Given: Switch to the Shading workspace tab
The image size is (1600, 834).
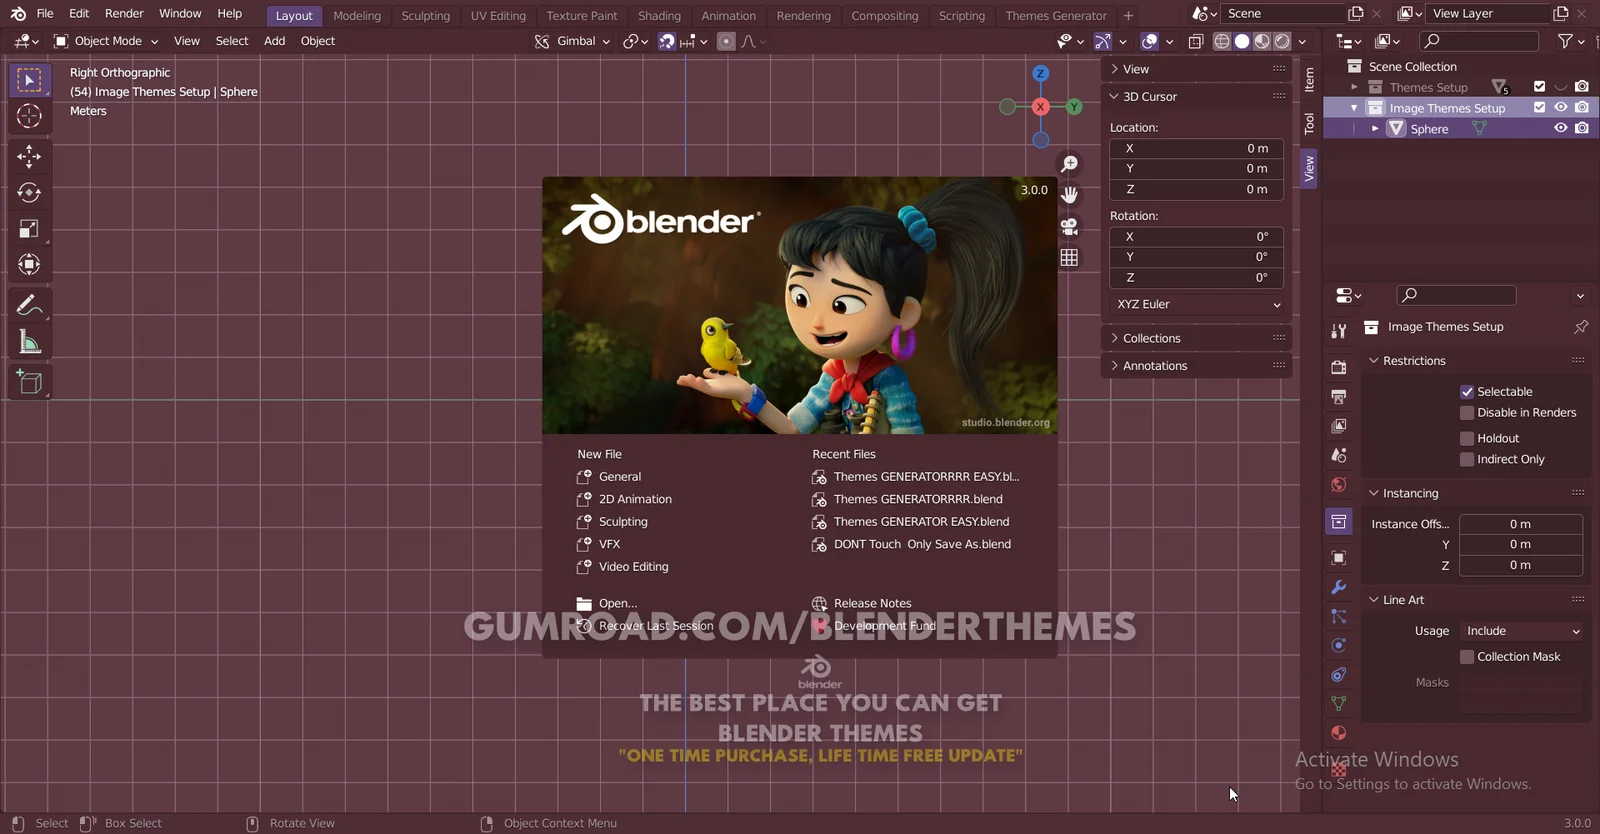Looking at the screenshot, I should pyautogui.click(x=659, y=16).
